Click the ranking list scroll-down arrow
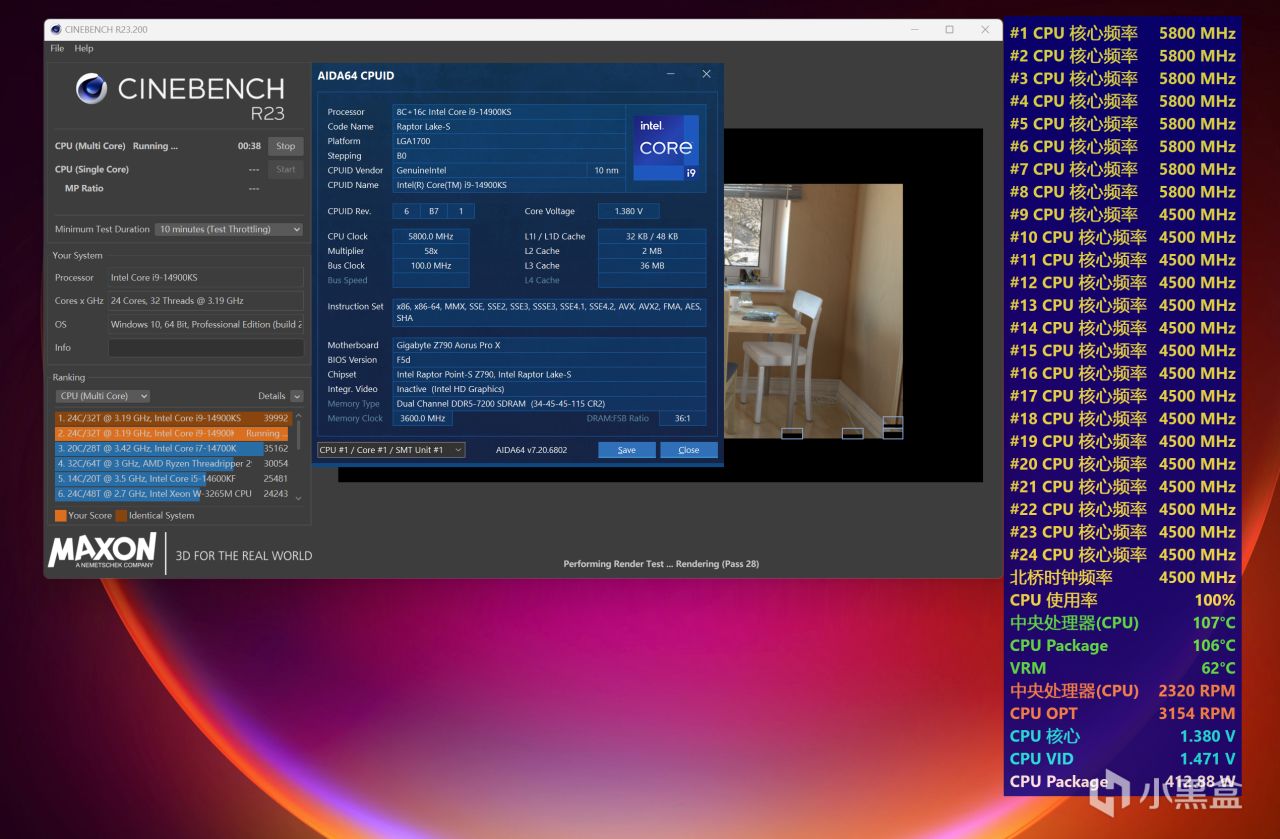1280x839 pixels. [x=297, y=497]
